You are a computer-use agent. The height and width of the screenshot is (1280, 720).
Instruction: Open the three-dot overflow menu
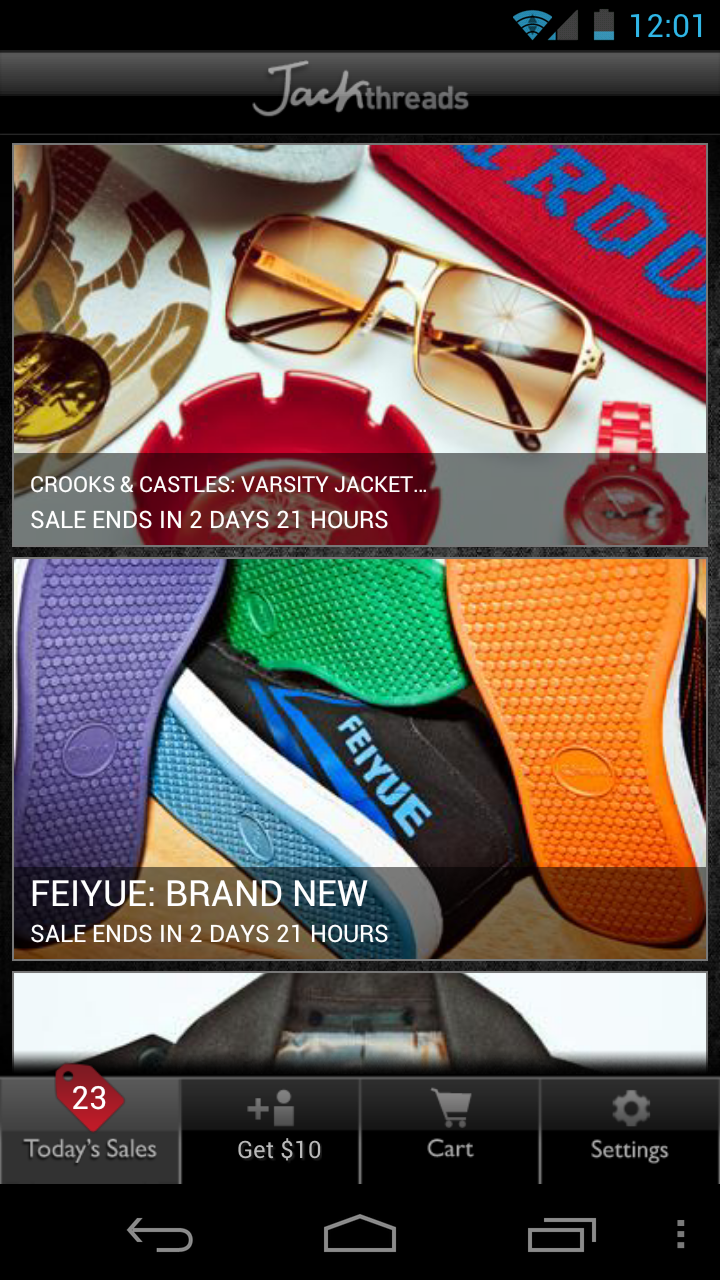680,1235
